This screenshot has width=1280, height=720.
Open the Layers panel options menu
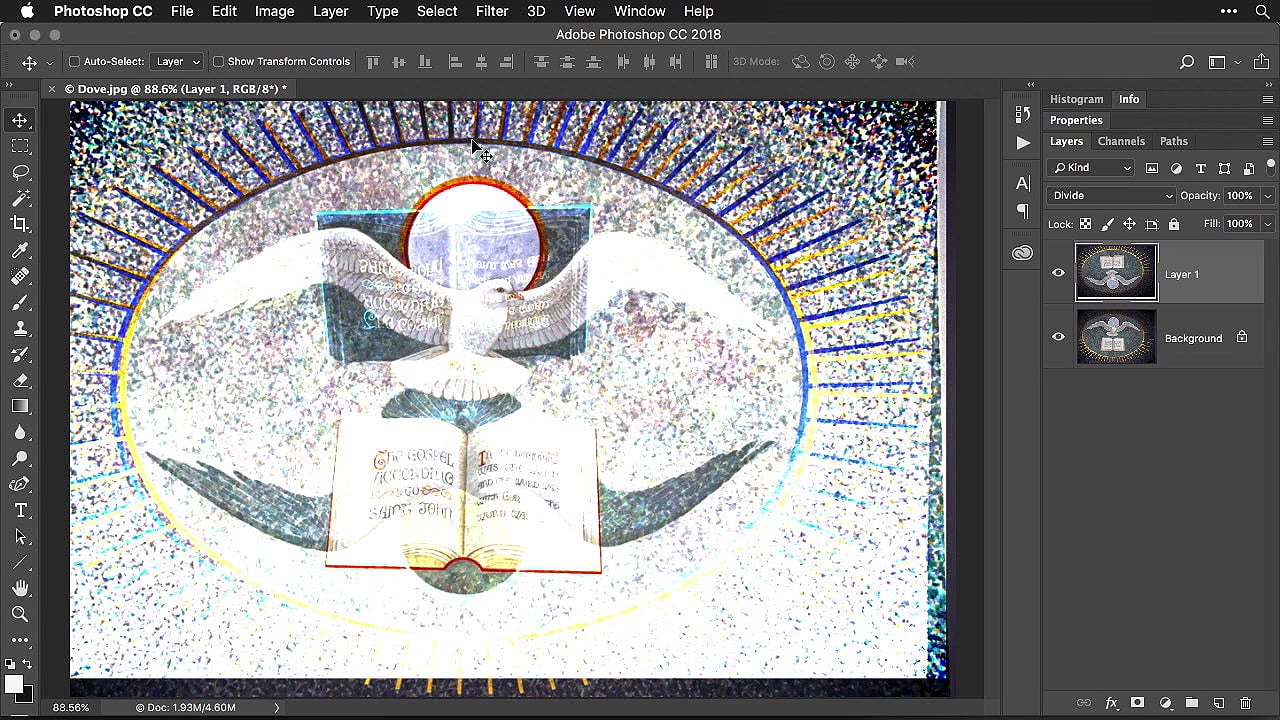pos(1268,142)
